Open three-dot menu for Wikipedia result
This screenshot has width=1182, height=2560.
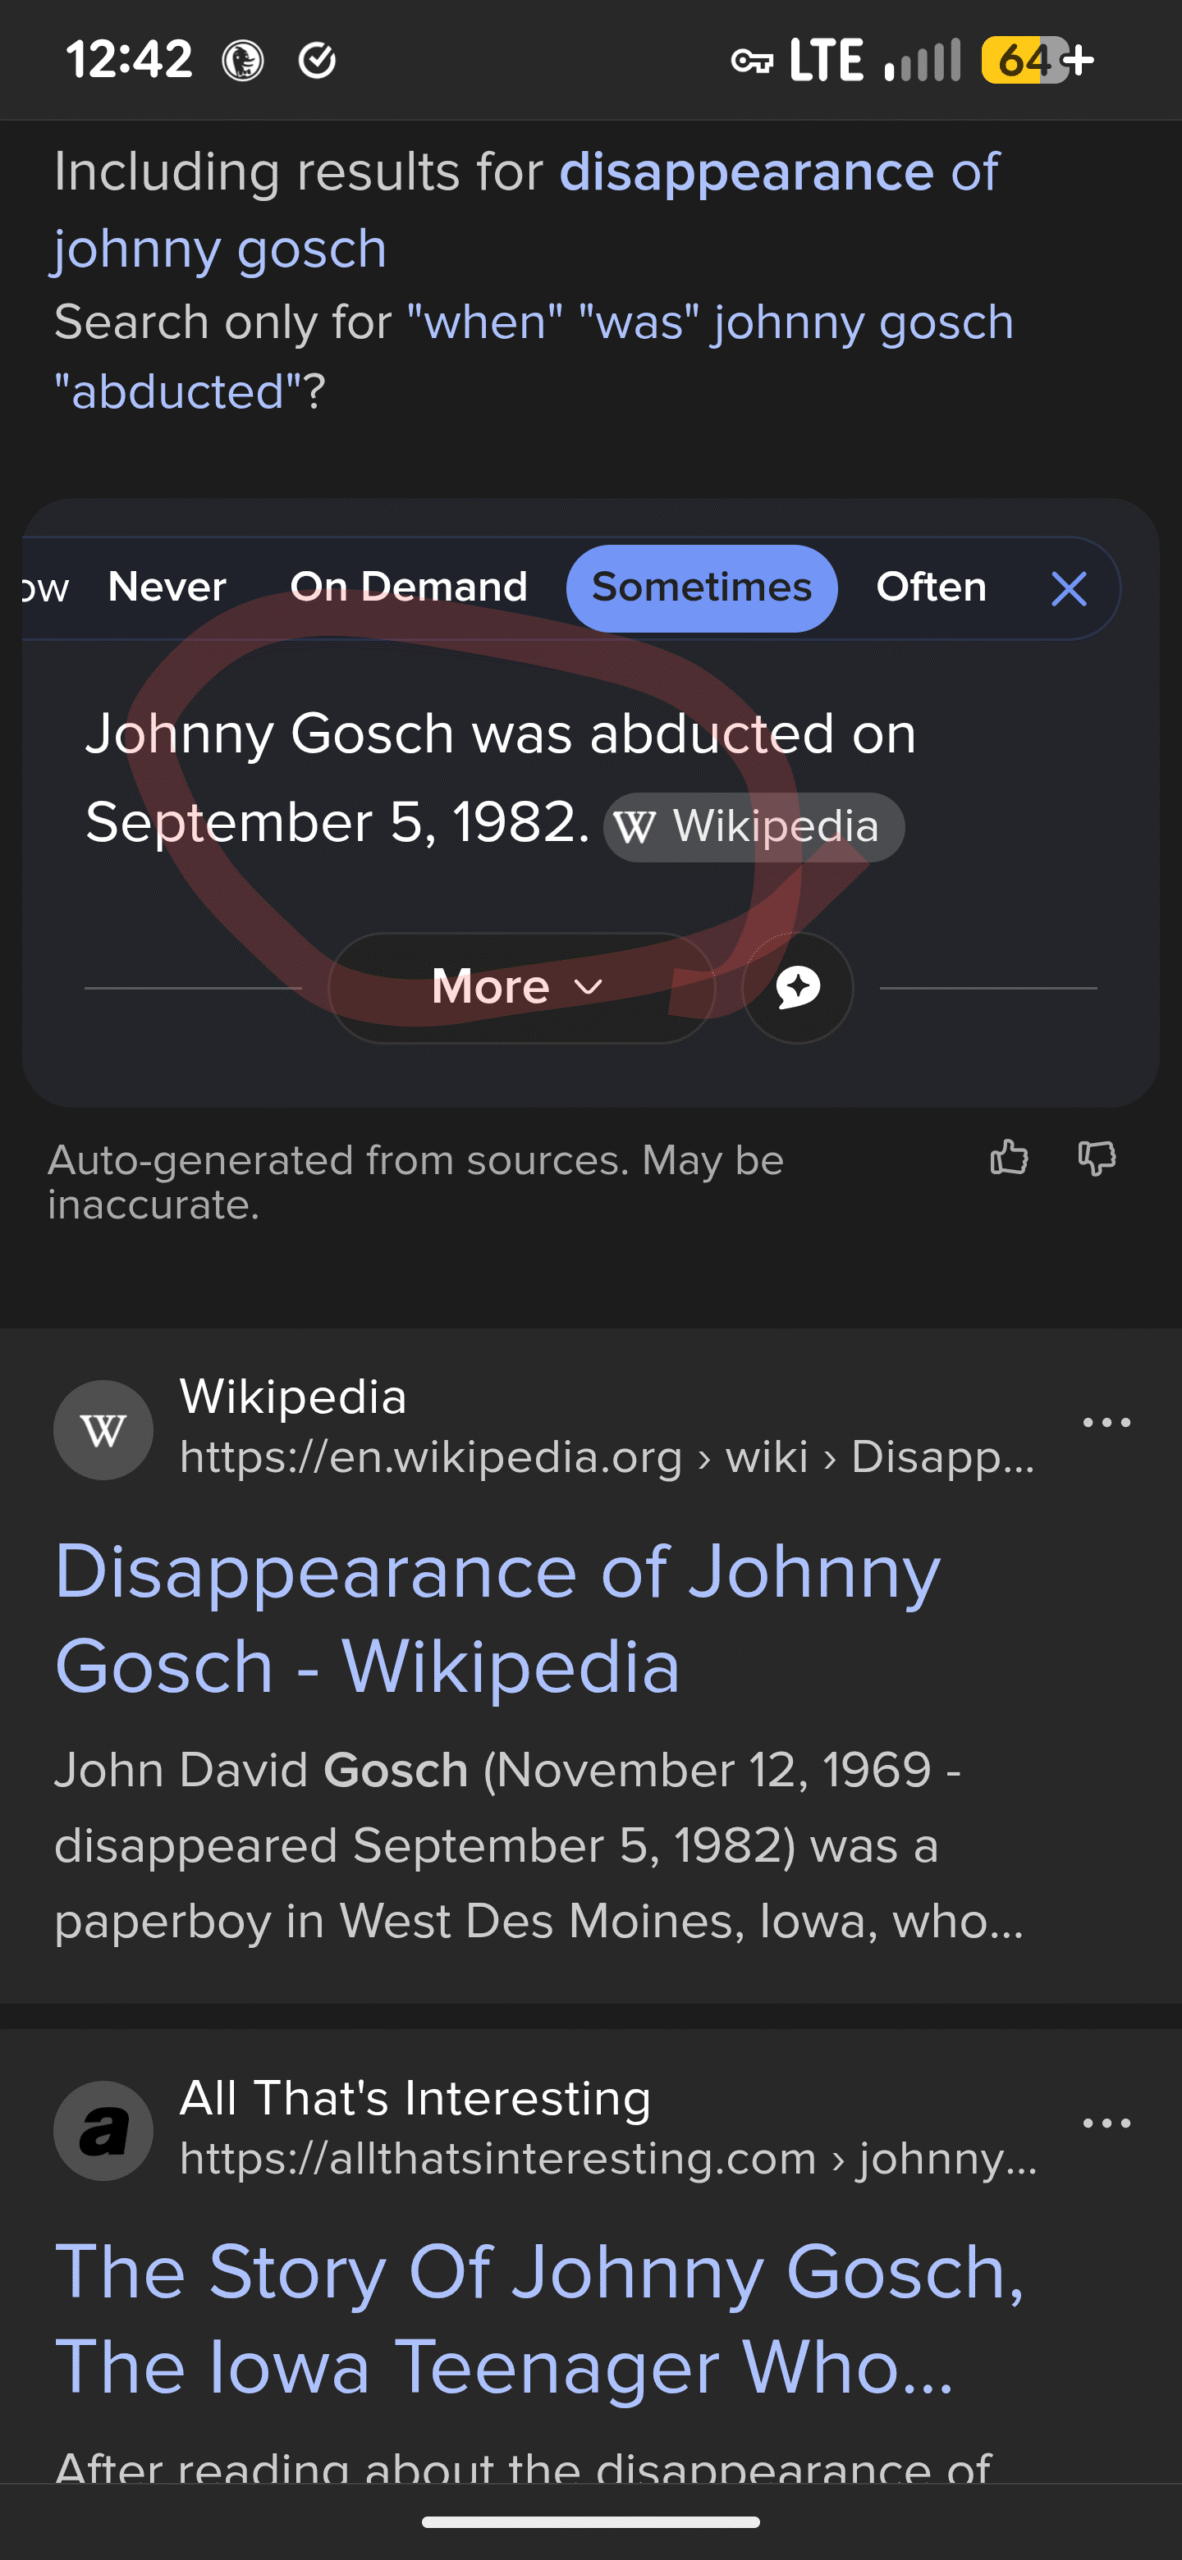click(x=1106, y=1422)
